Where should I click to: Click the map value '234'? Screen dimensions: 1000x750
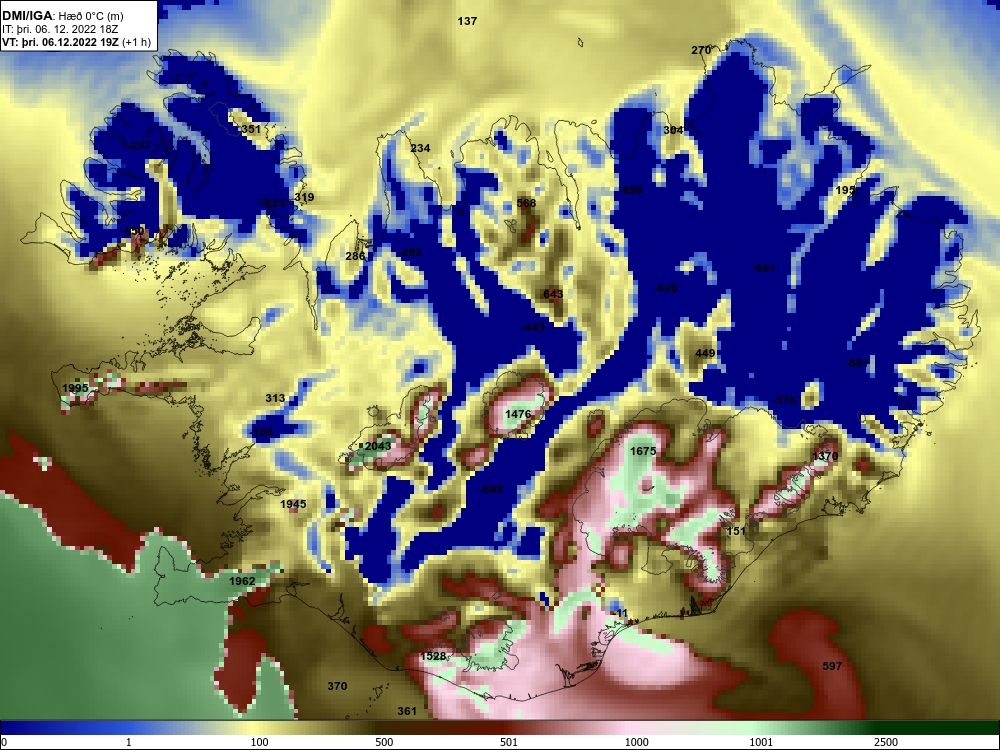pos(420,148)
